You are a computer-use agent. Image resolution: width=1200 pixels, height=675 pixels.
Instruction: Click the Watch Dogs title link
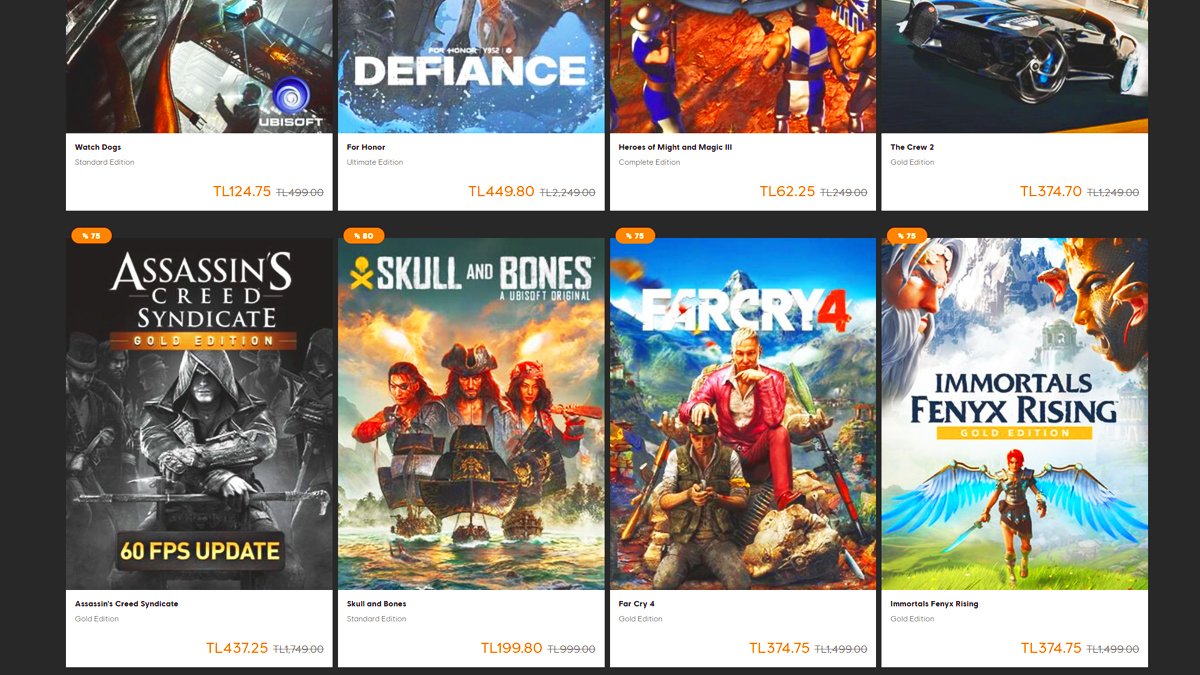98,147
